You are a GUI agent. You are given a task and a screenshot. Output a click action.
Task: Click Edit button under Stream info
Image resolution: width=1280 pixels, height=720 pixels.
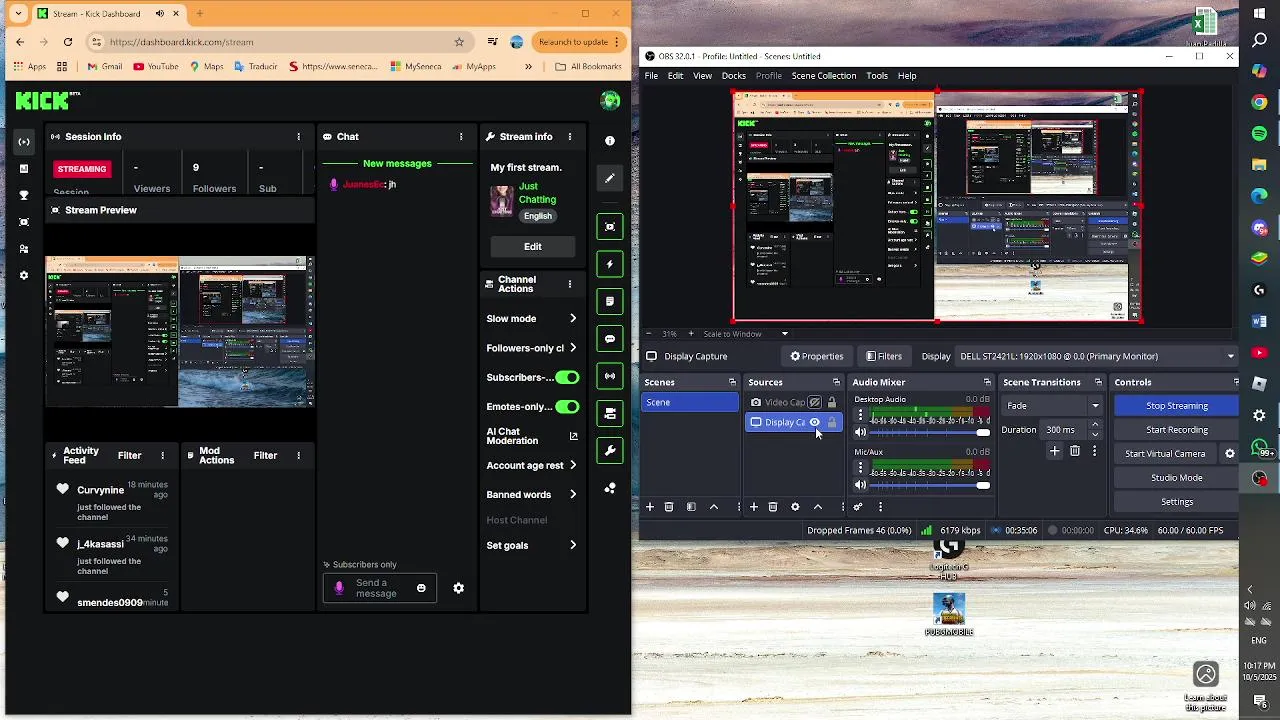point(533,246)
